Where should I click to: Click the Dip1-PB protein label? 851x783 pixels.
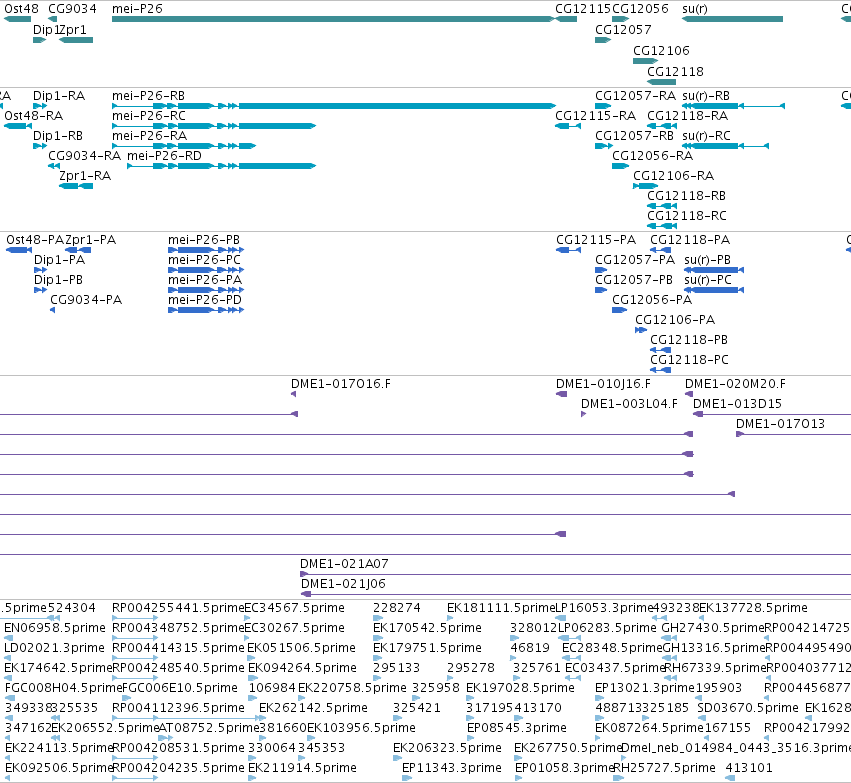58,281
